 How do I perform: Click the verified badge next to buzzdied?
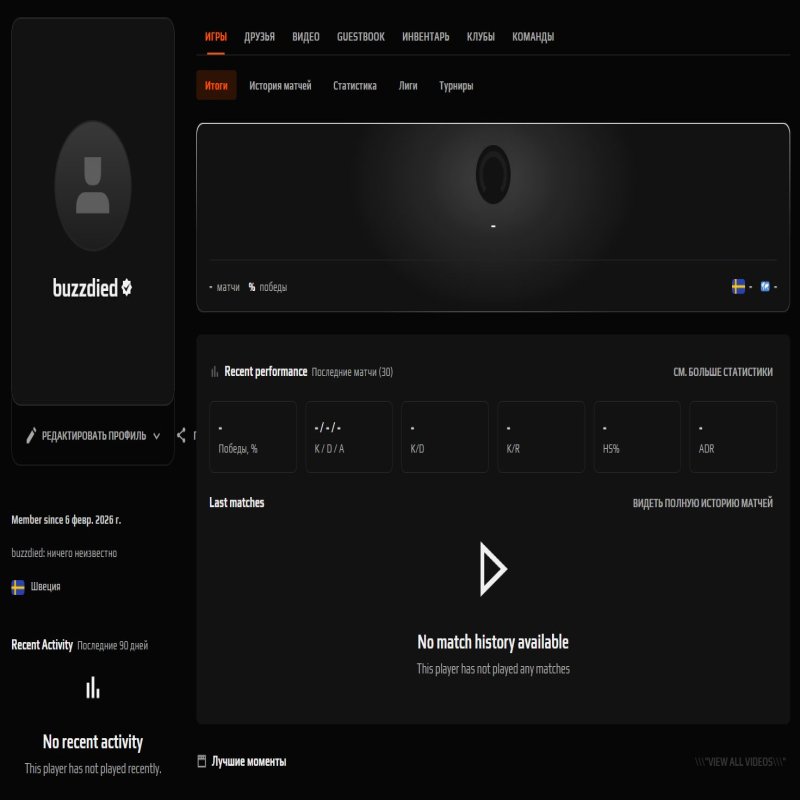126,288
